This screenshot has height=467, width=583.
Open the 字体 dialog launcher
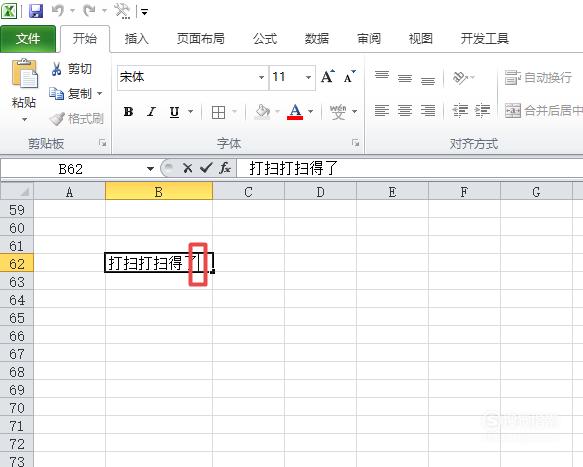[x=356, y=143]
